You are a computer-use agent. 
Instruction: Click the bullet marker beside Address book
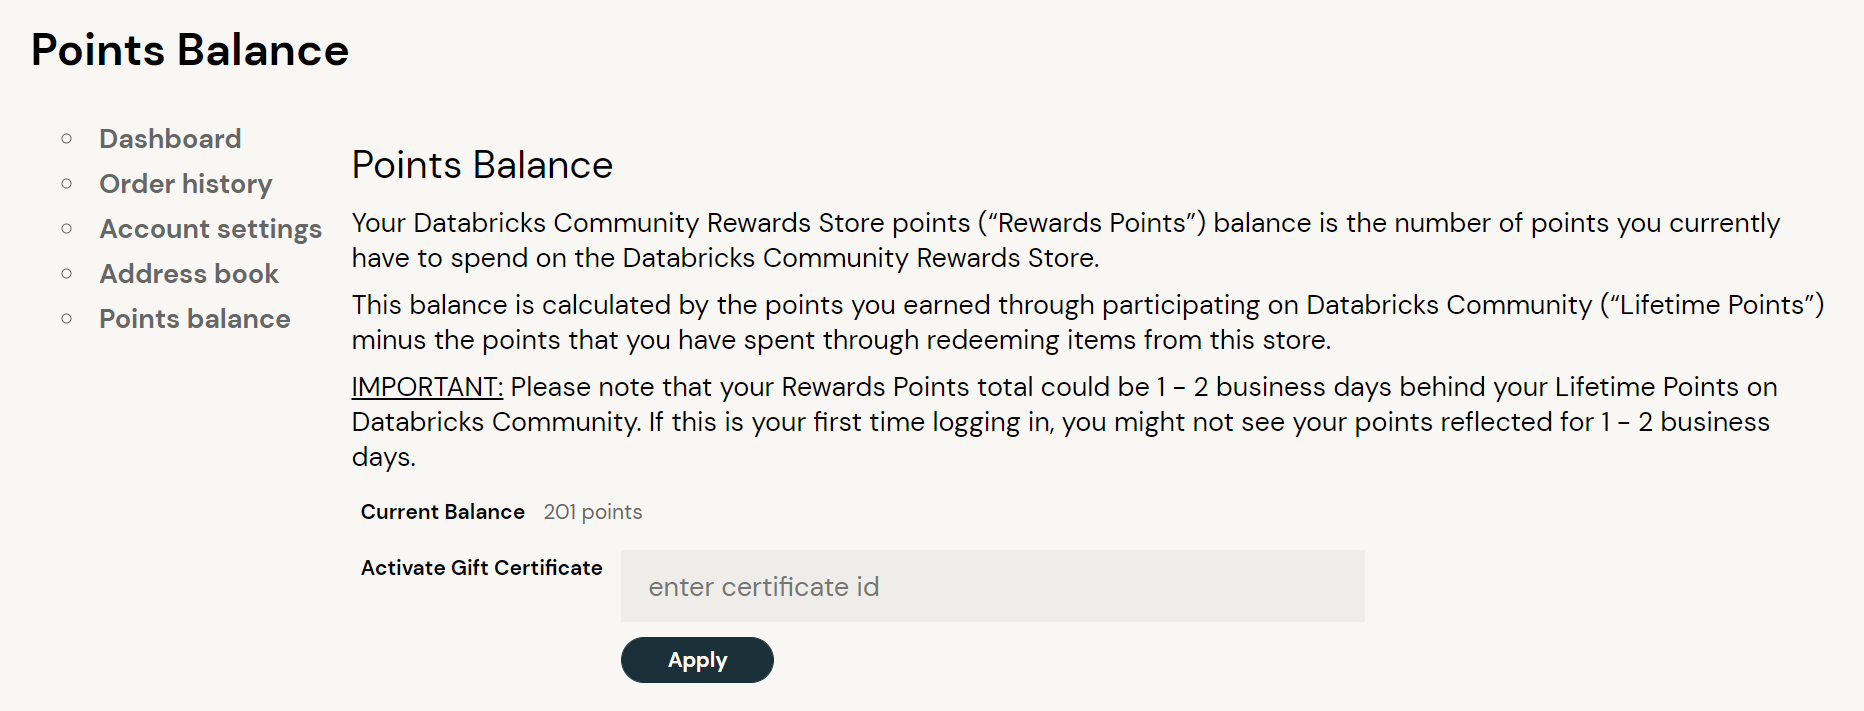coord(67,274)
